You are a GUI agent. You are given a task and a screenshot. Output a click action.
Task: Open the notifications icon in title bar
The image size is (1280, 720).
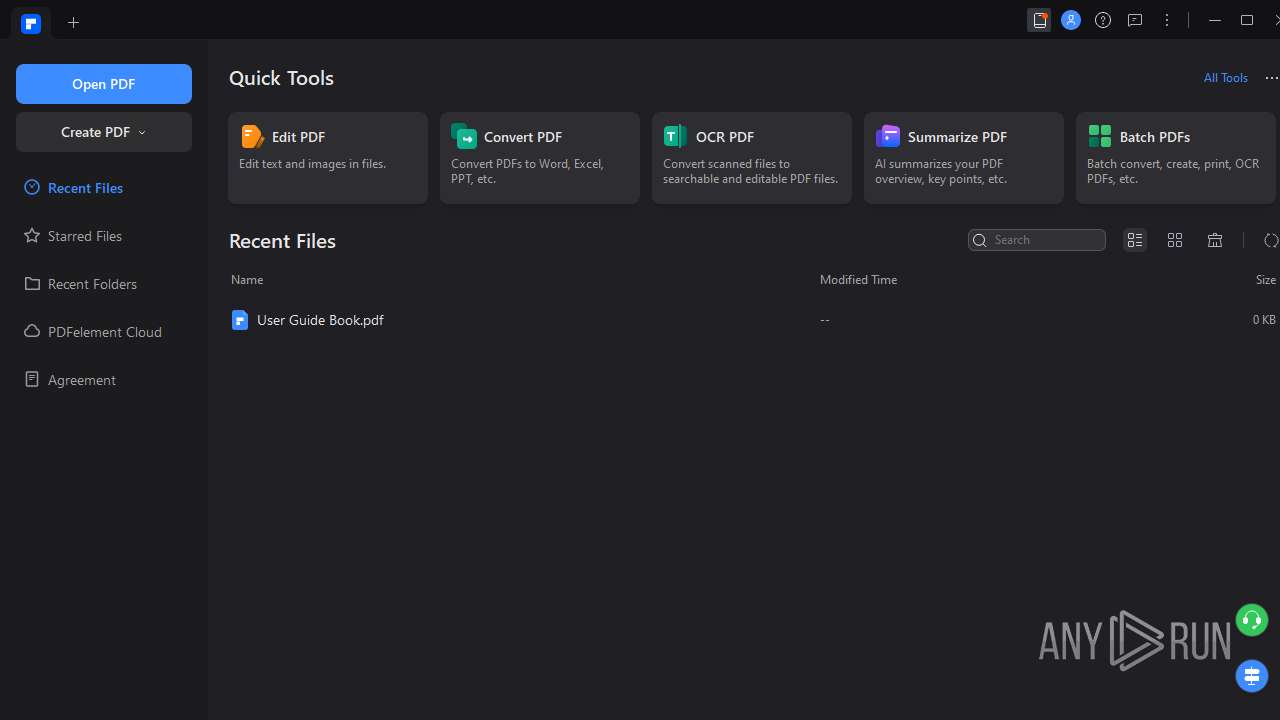(1040, 20)
